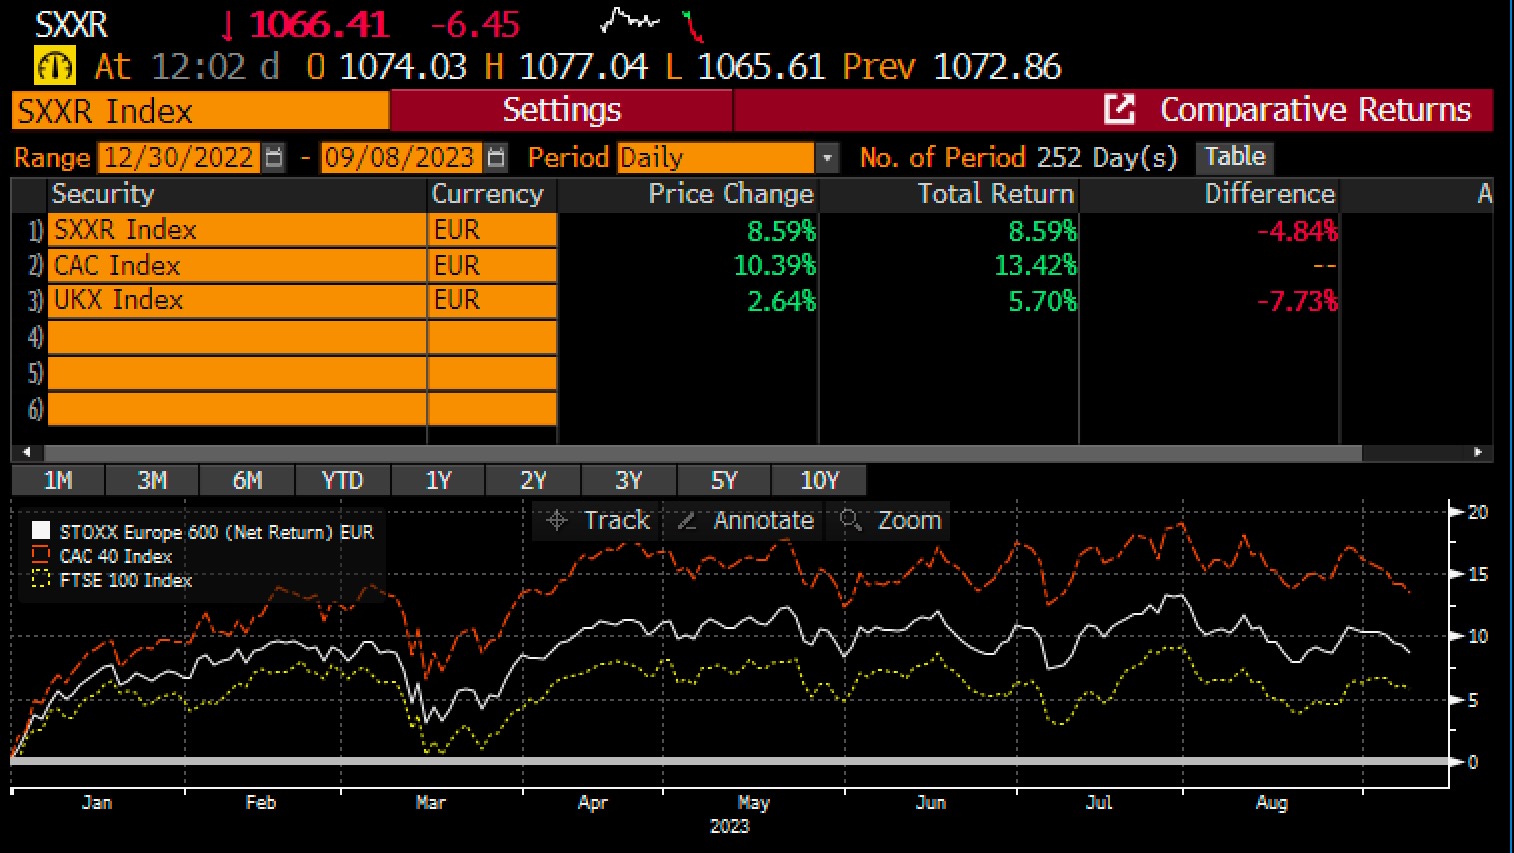The width and height of the screenshot is (1514, 853).
Task: Select the 3M range tab
Action: coord(152,480)
